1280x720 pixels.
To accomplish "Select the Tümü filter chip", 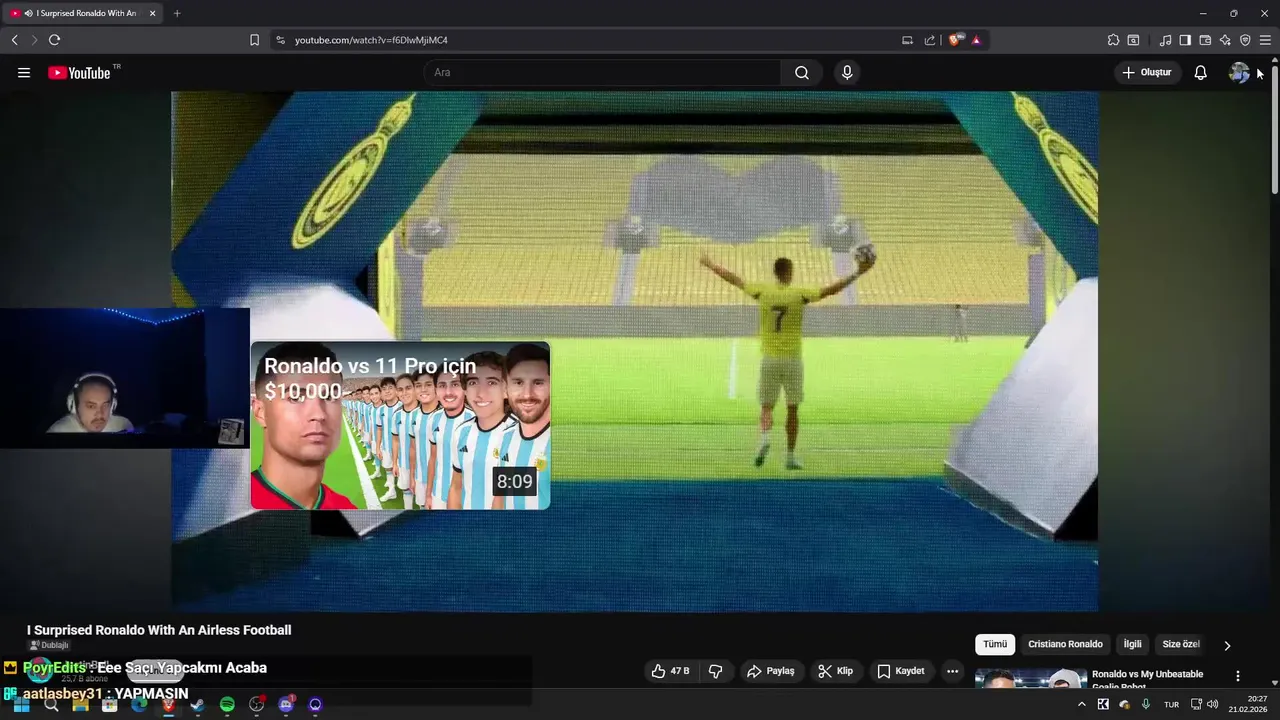I will pos(995,645).
